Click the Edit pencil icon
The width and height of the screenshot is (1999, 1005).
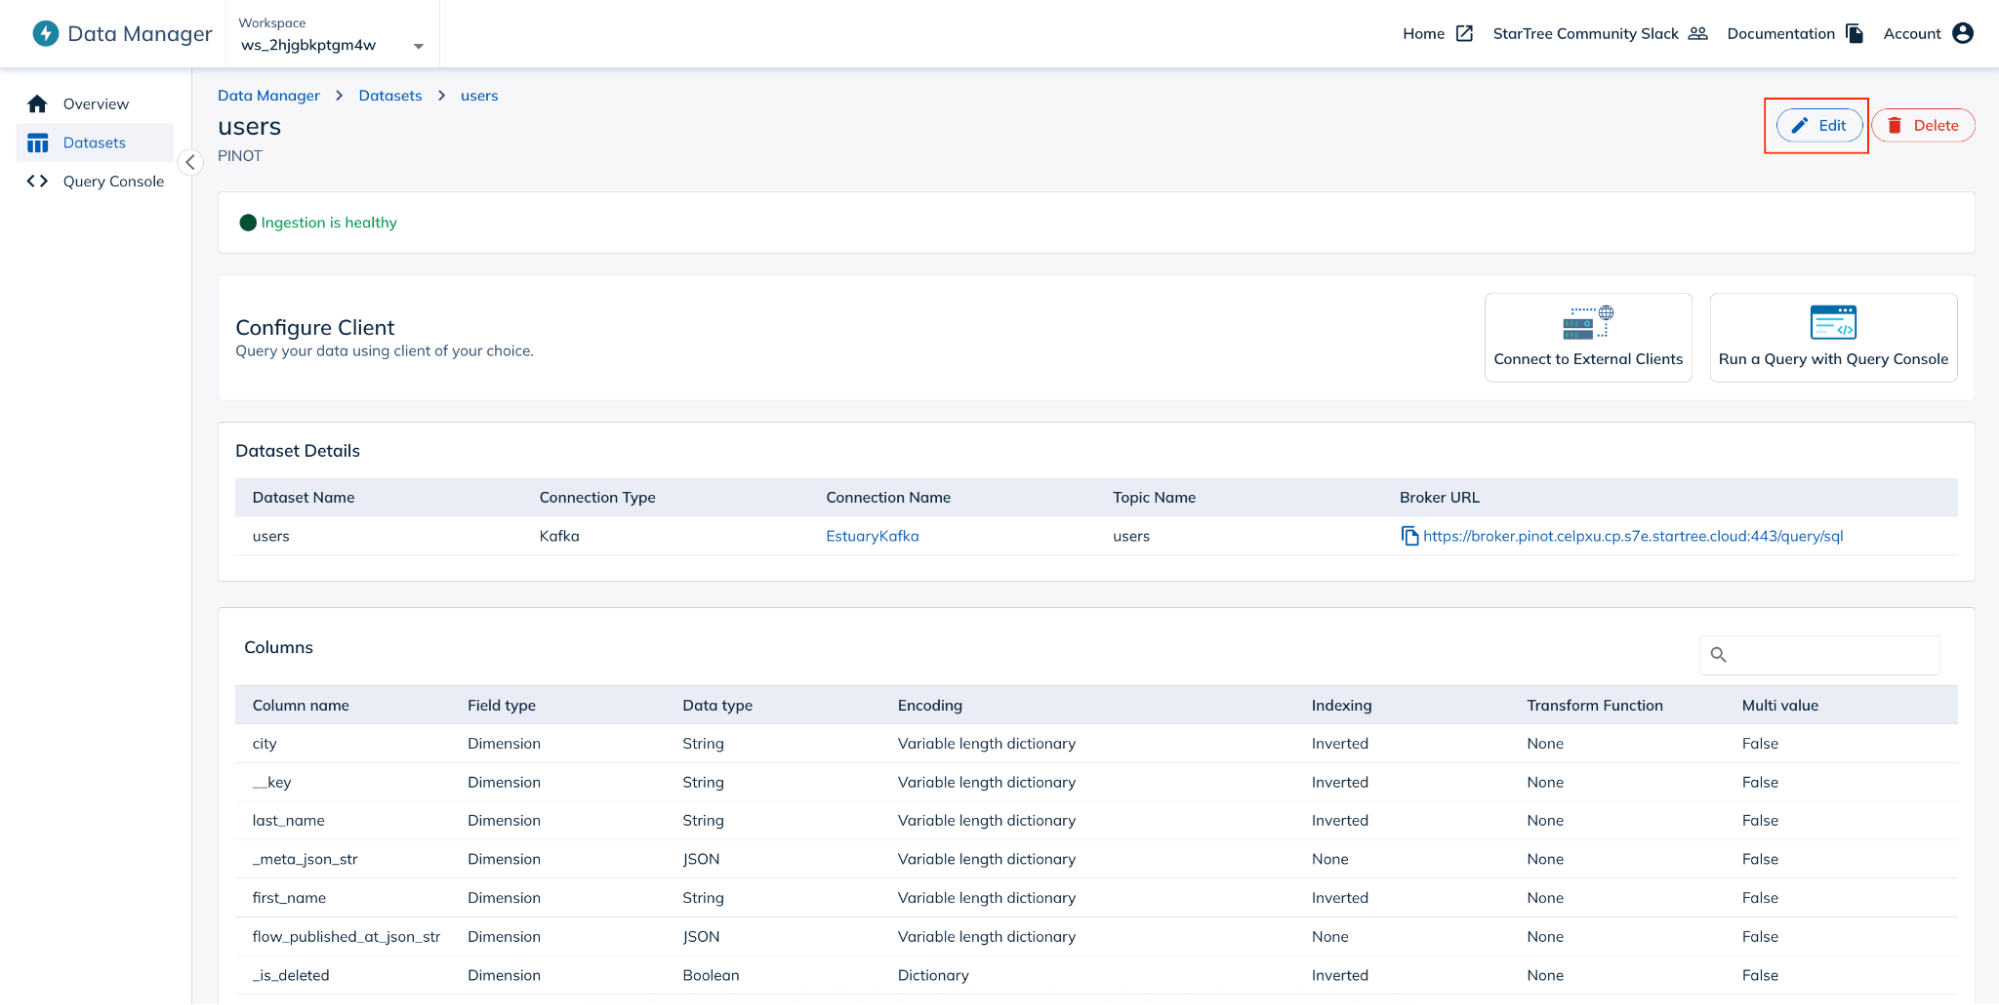(1800, 126)
